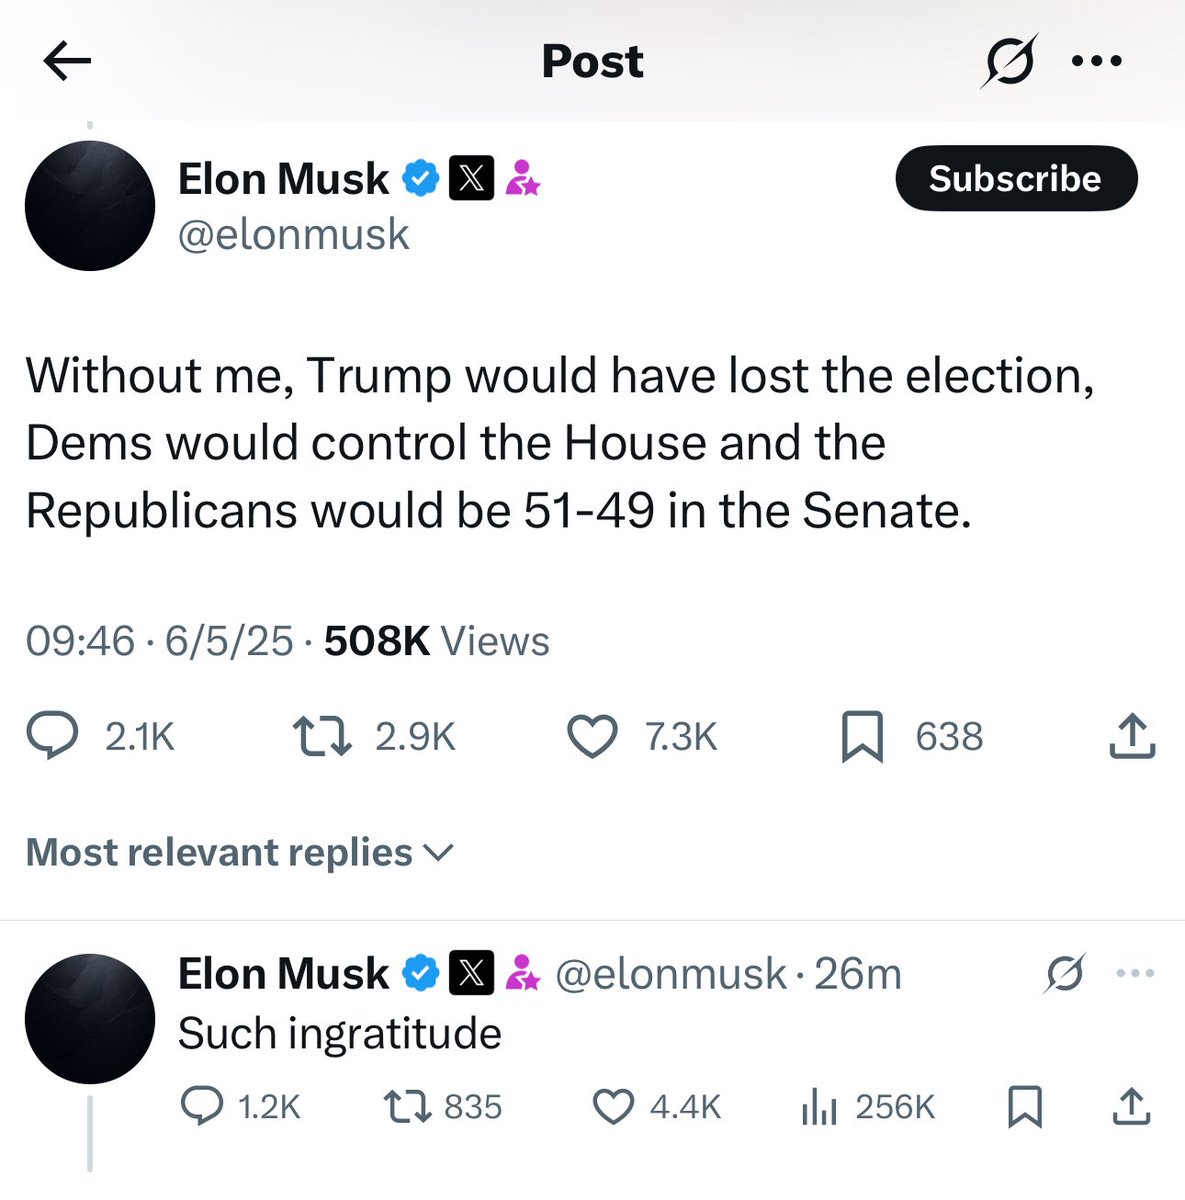Reply to main post via comment icon
Screen dimensions: 1185x1200
pyautogui.click(x=52, y=737)
